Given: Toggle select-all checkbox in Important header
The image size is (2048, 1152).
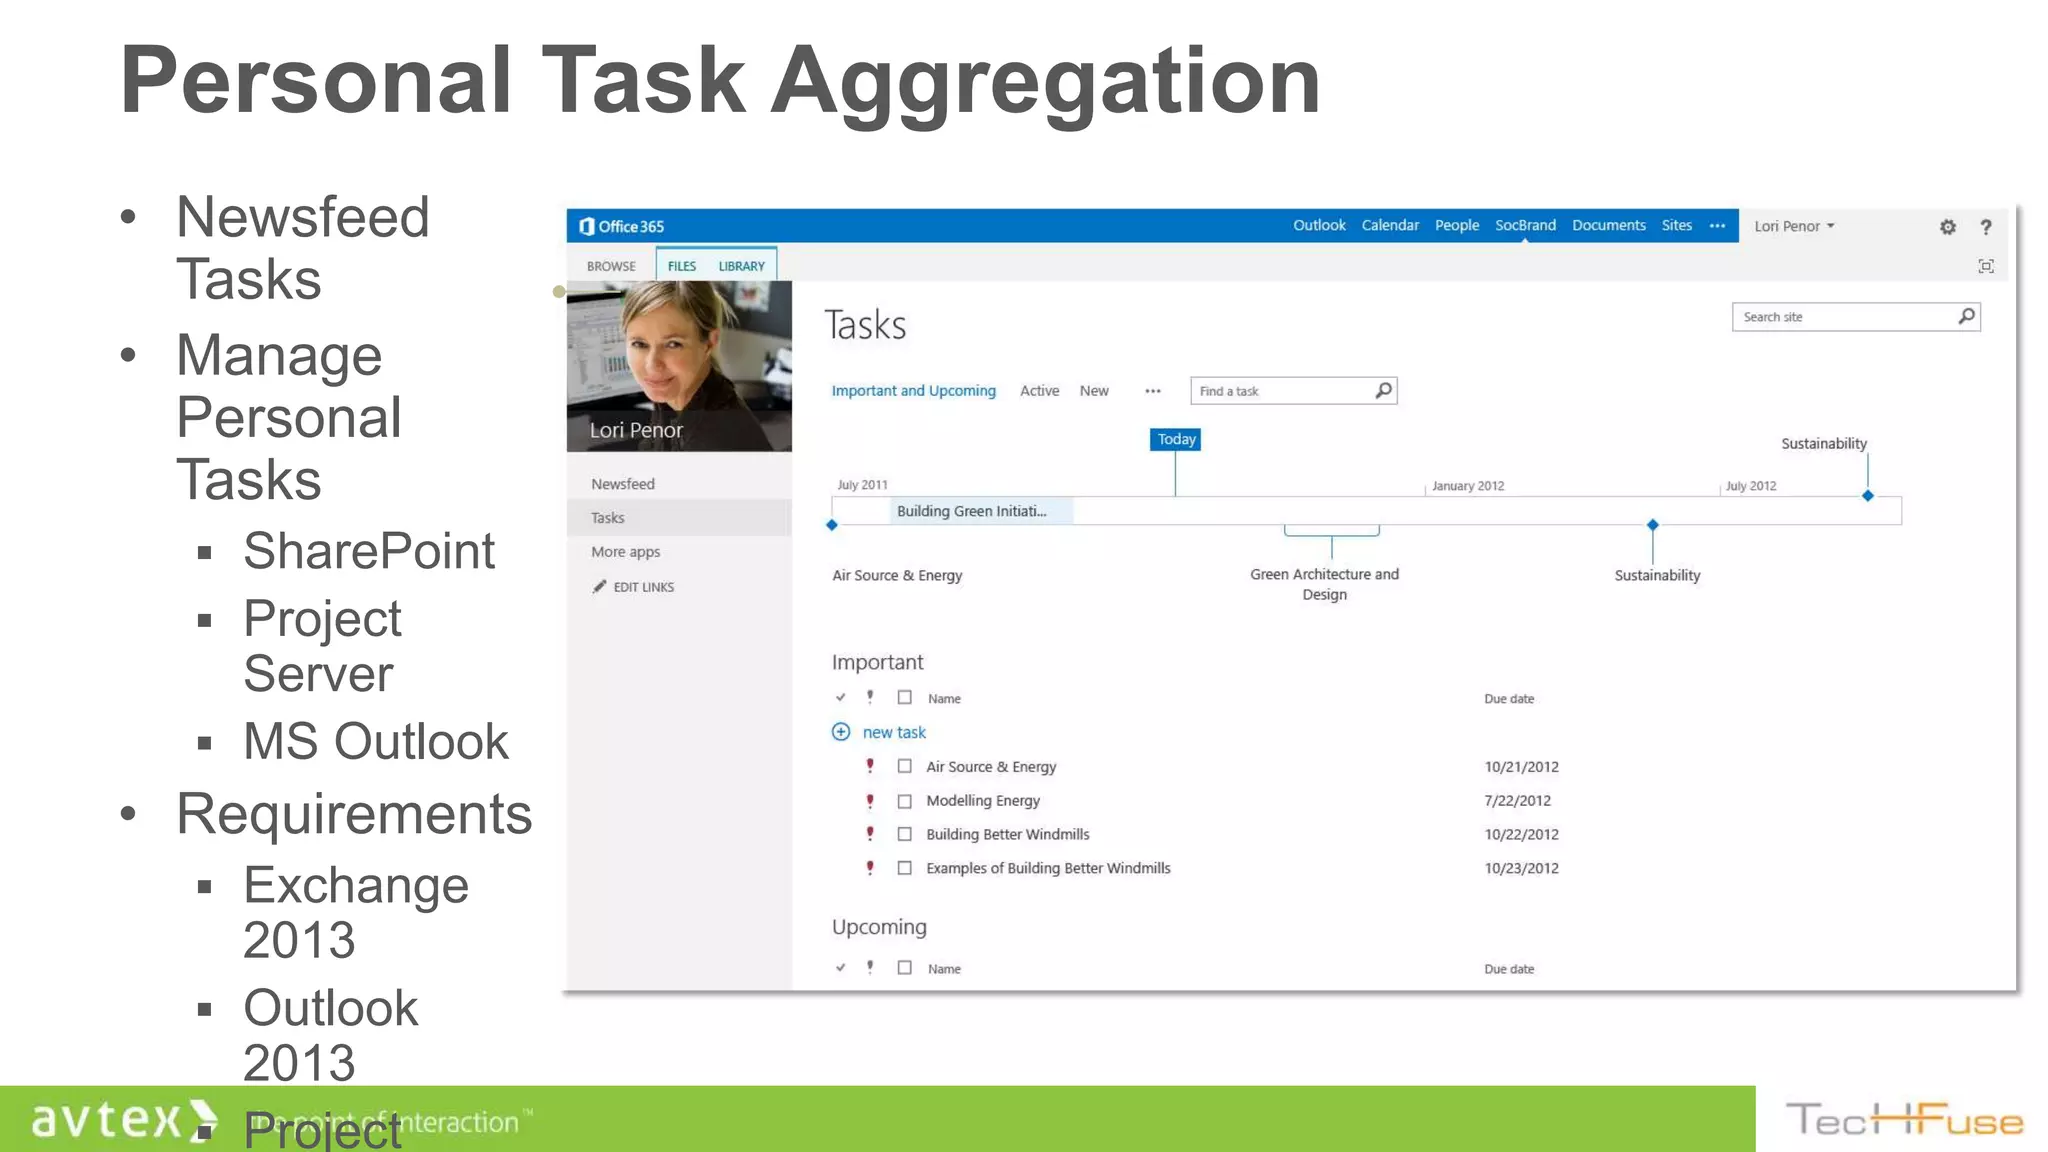Looking at the screenshot, I should [x=904, y=698].
